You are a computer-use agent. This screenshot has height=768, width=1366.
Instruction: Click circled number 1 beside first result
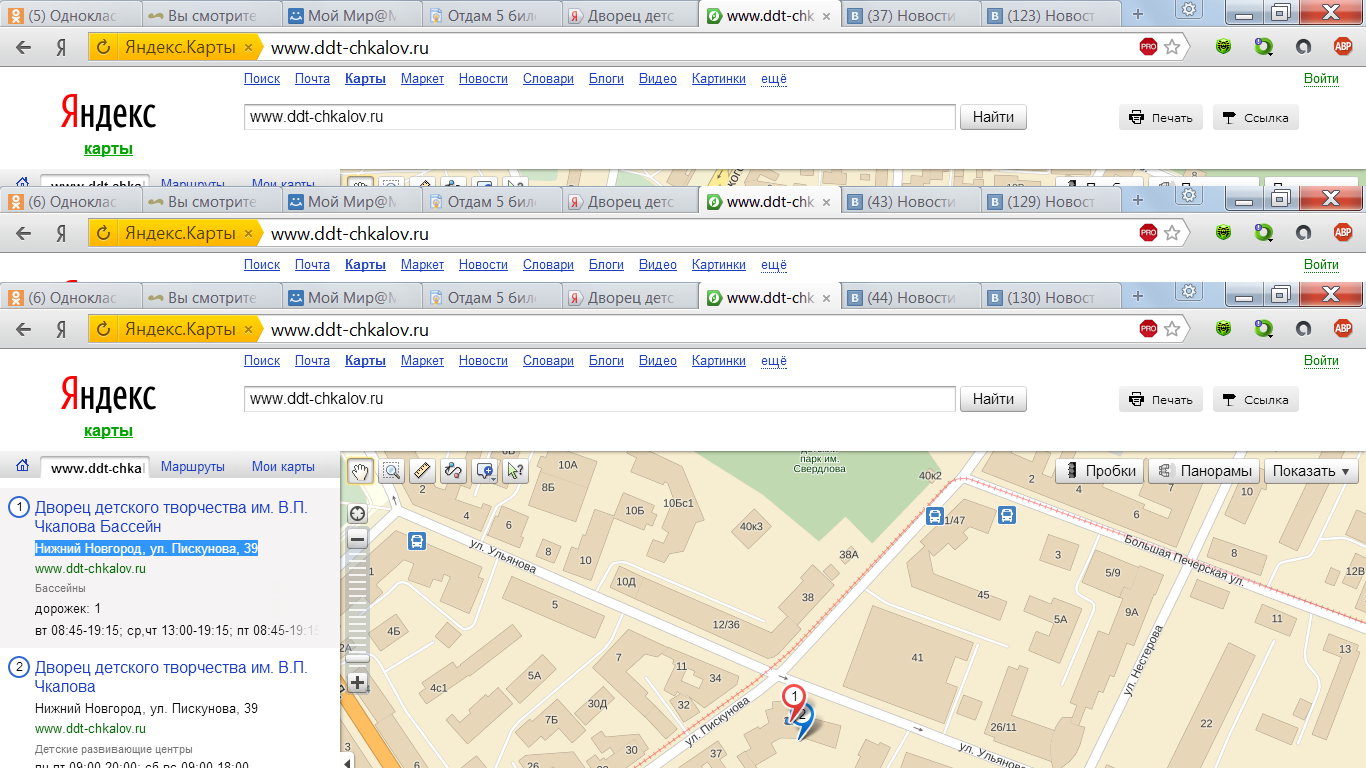pos(18,507)
